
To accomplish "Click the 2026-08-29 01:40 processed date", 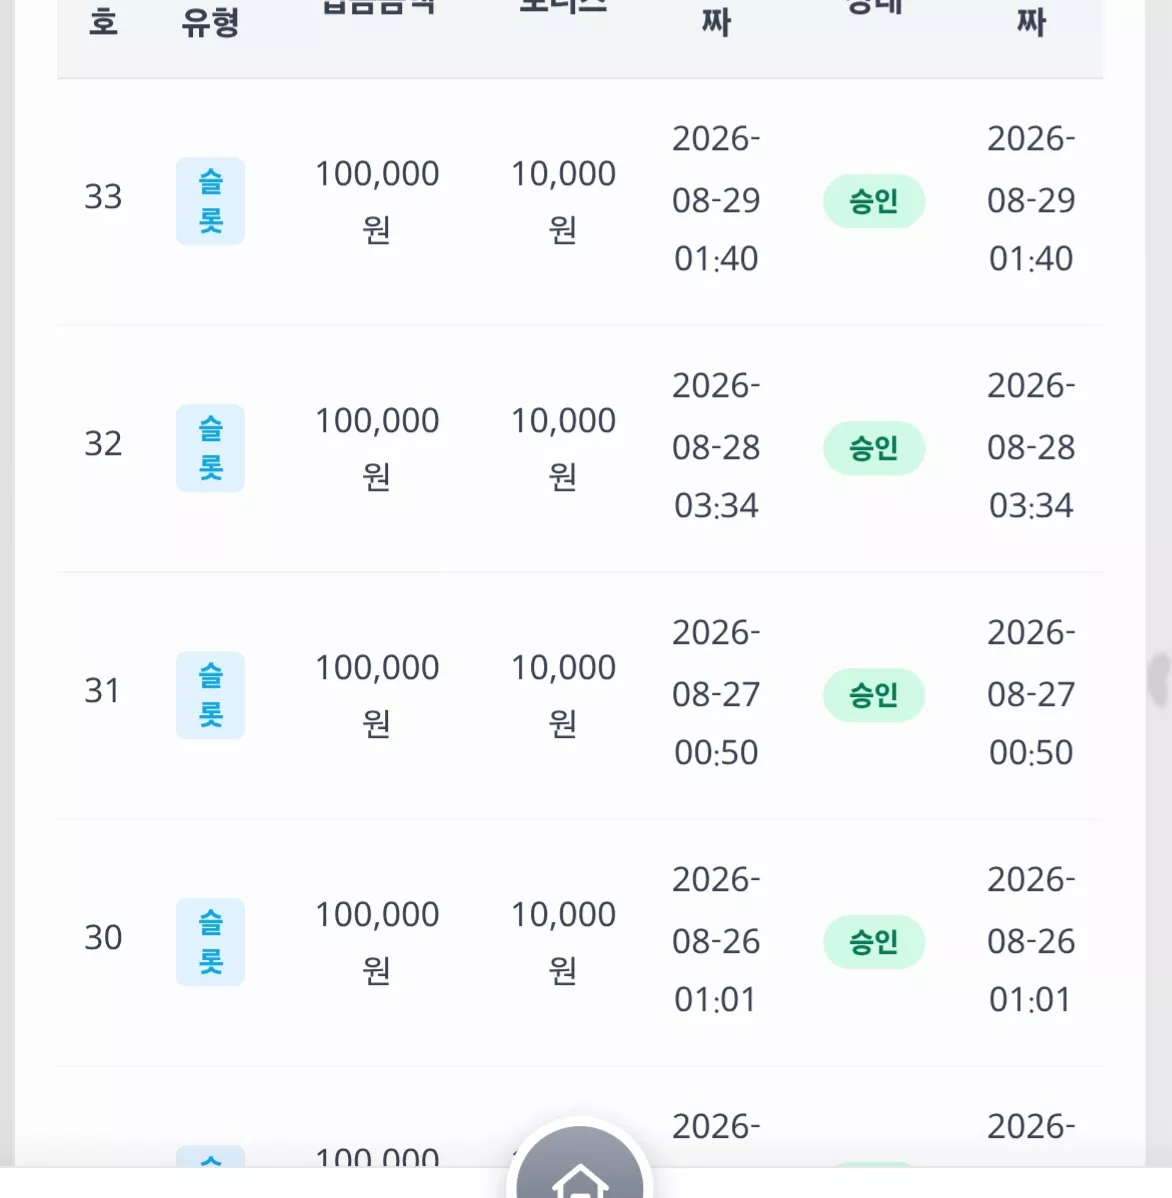I will click(1031, 199).
